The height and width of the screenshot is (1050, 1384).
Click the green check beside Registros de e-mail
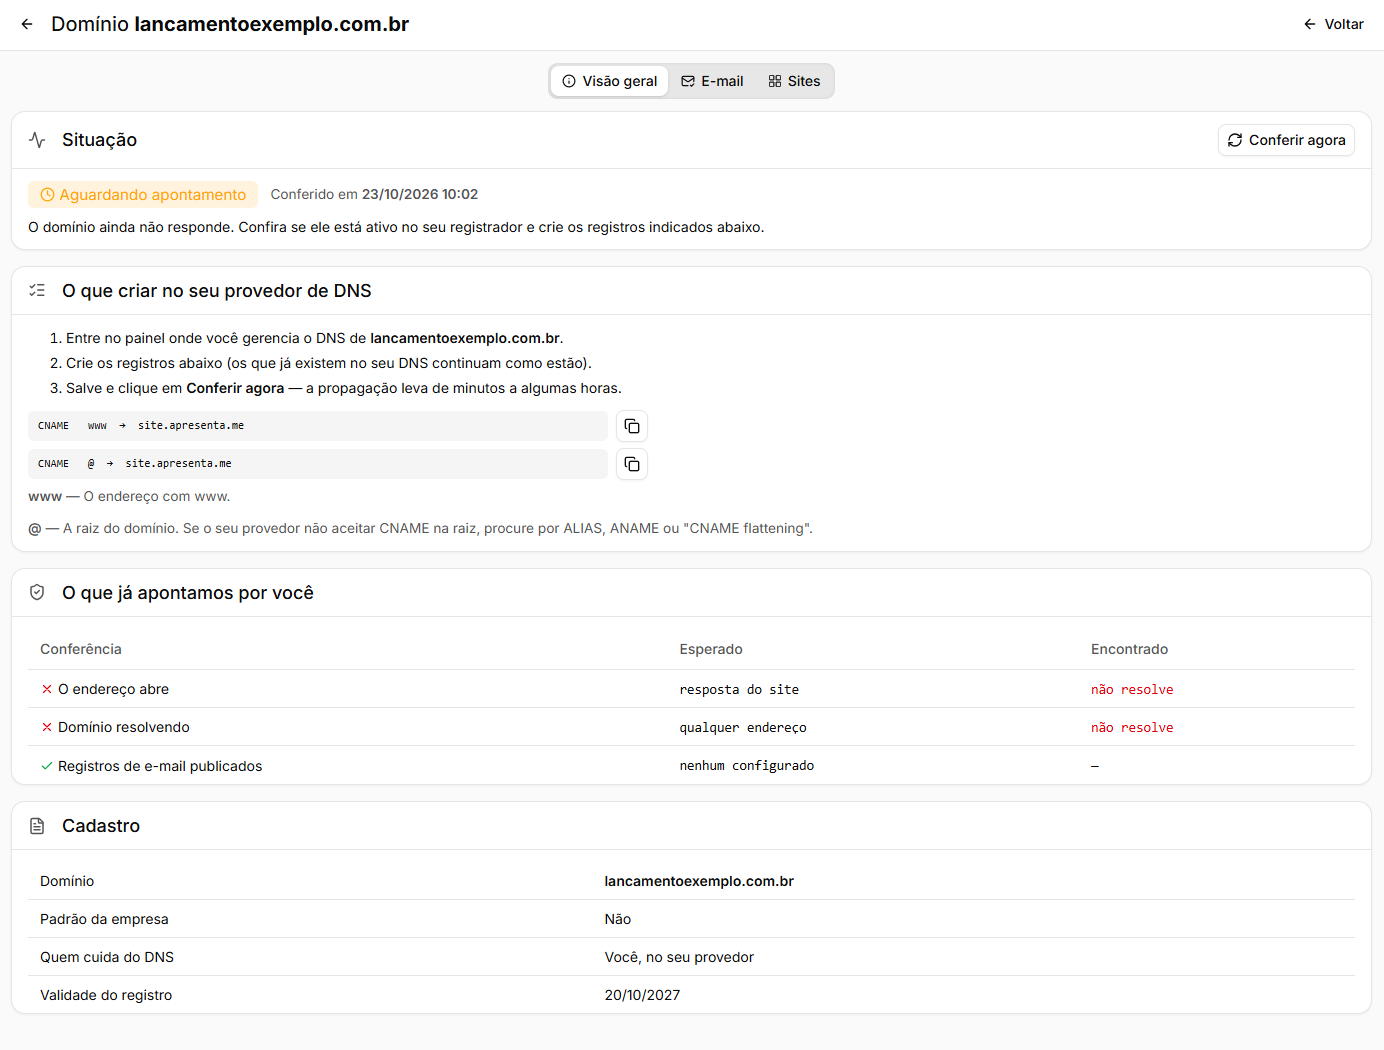pos(47,766)
